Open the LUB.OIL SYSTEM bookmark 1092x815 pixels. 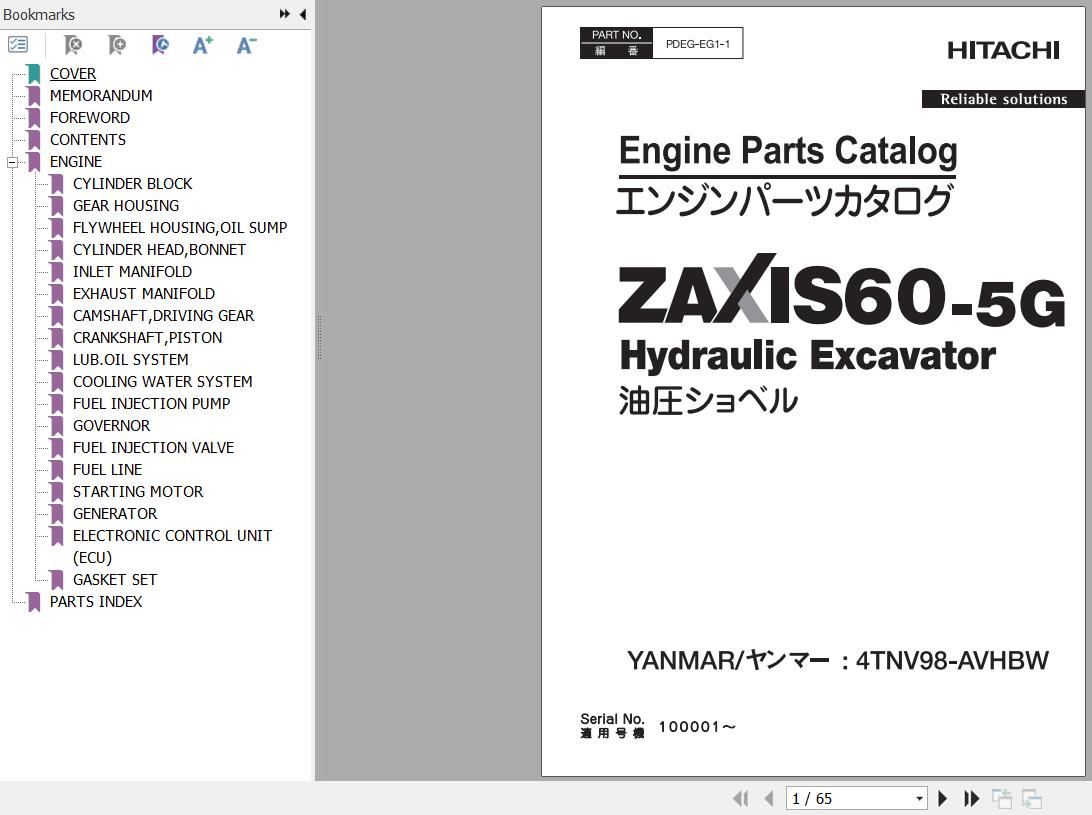coord(130,360)
